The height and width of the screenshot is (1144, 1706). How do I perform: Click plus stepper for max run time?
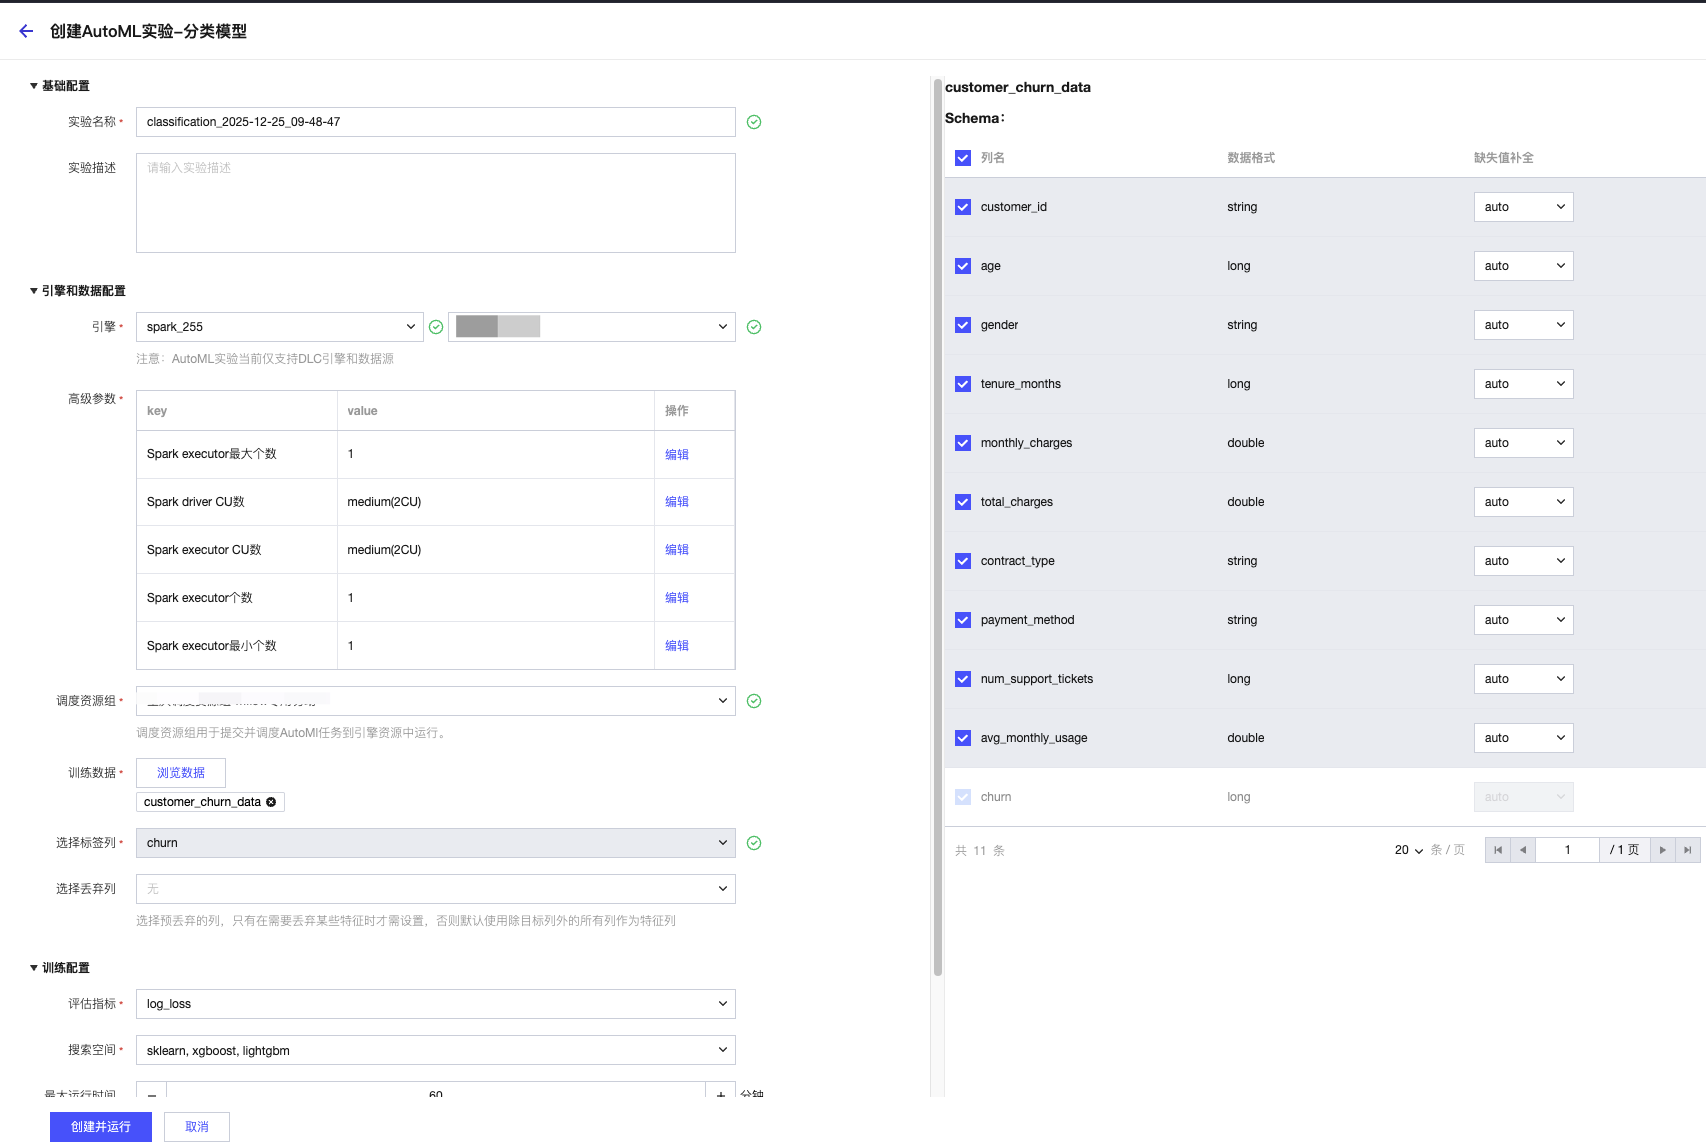pos(720,1093)
